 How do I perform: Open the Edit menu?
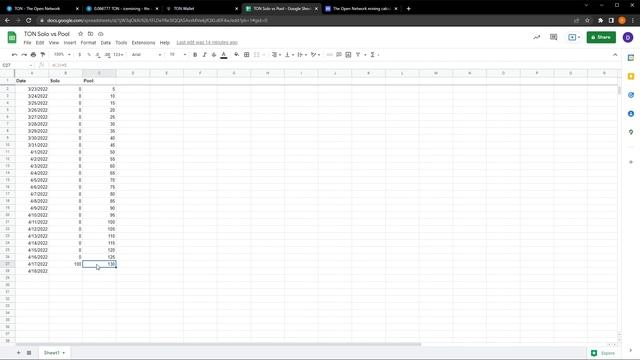40,42
